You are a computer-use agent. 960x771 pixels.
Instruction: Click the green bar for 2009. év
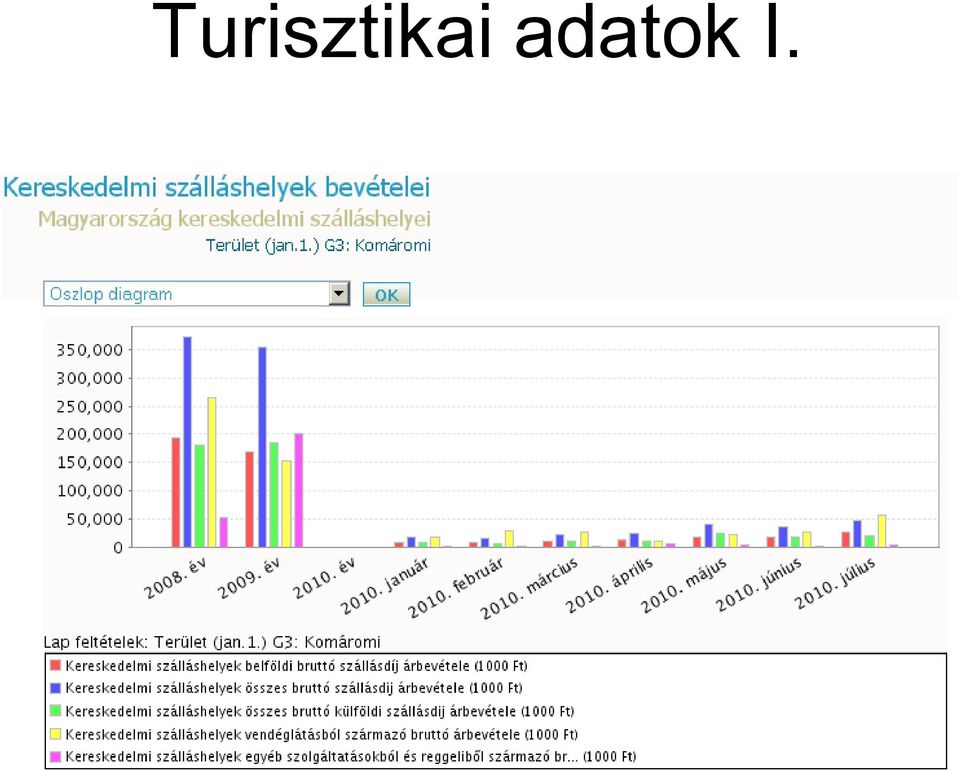point(274,495)
